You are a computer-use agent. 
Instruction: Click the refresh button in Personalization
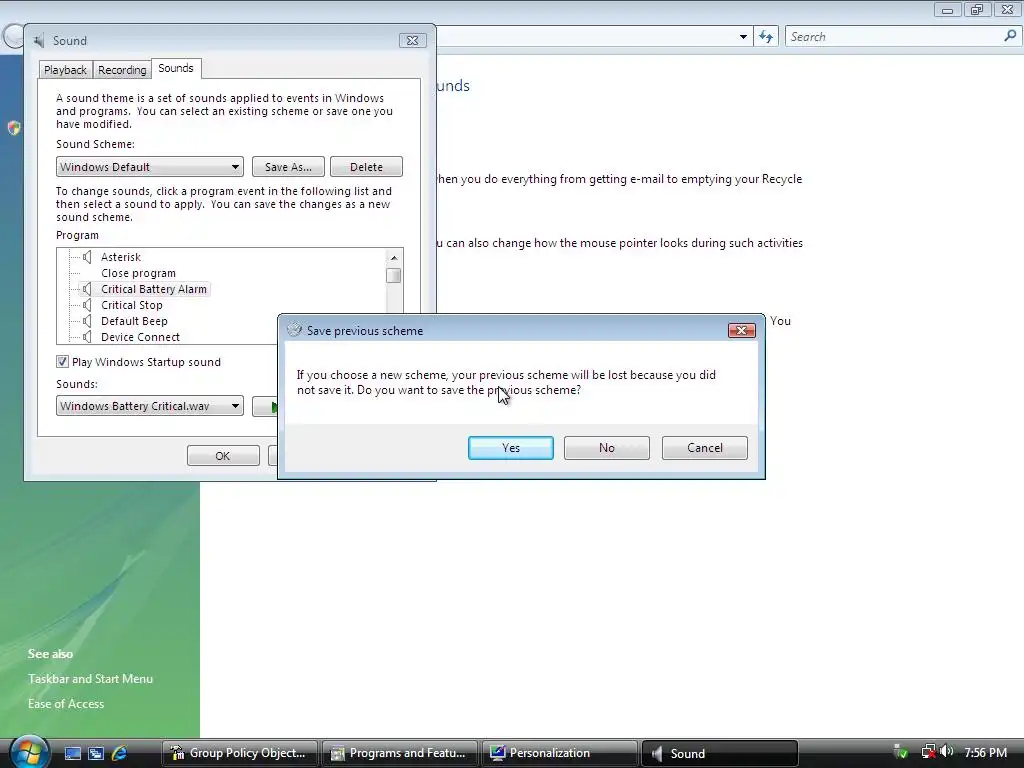[766, 37]
